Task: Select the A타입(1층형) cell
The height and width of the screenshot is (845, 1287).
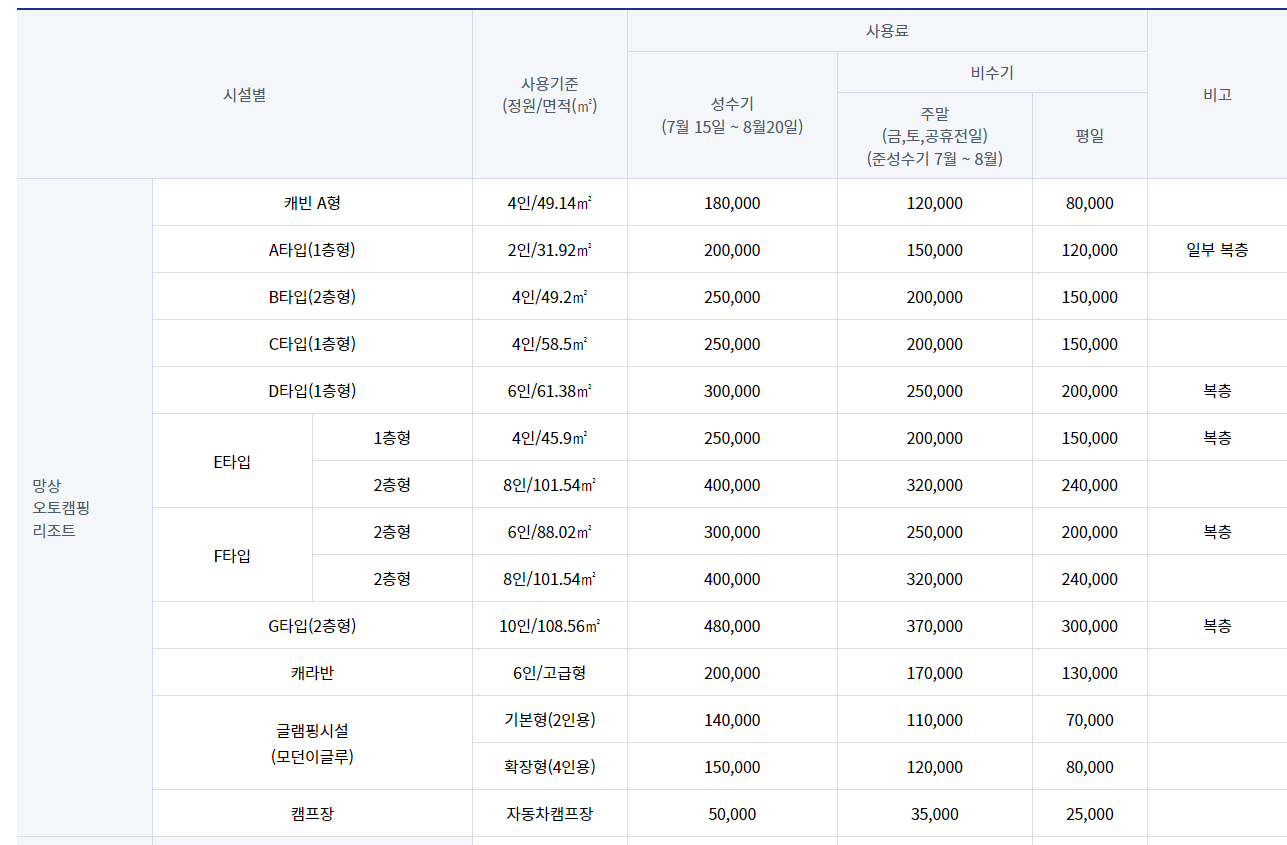Action: tap(310, 249)
